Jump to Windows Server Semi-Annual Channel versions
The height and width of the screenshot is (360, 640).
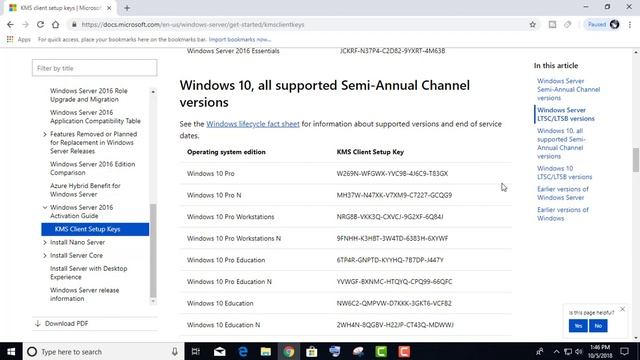click(568, 89)
